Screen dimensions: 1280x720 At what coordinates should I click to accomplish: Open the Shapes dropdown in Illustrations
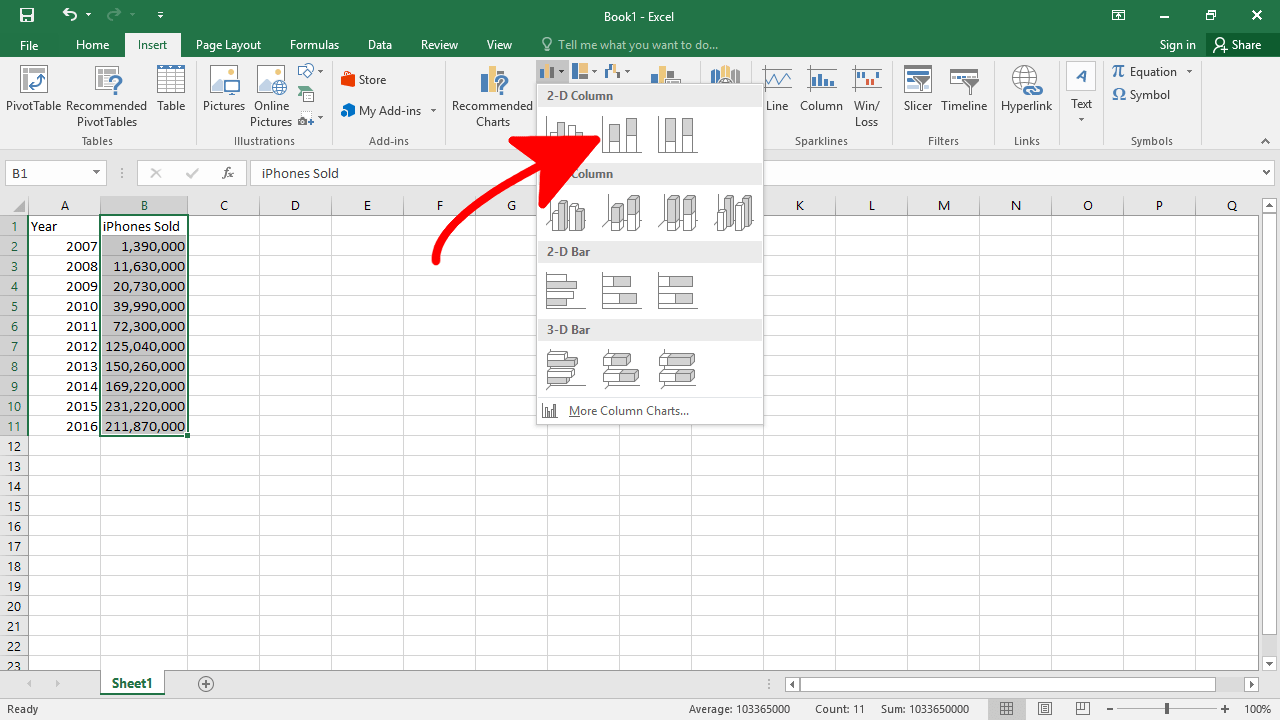(311, 71)
